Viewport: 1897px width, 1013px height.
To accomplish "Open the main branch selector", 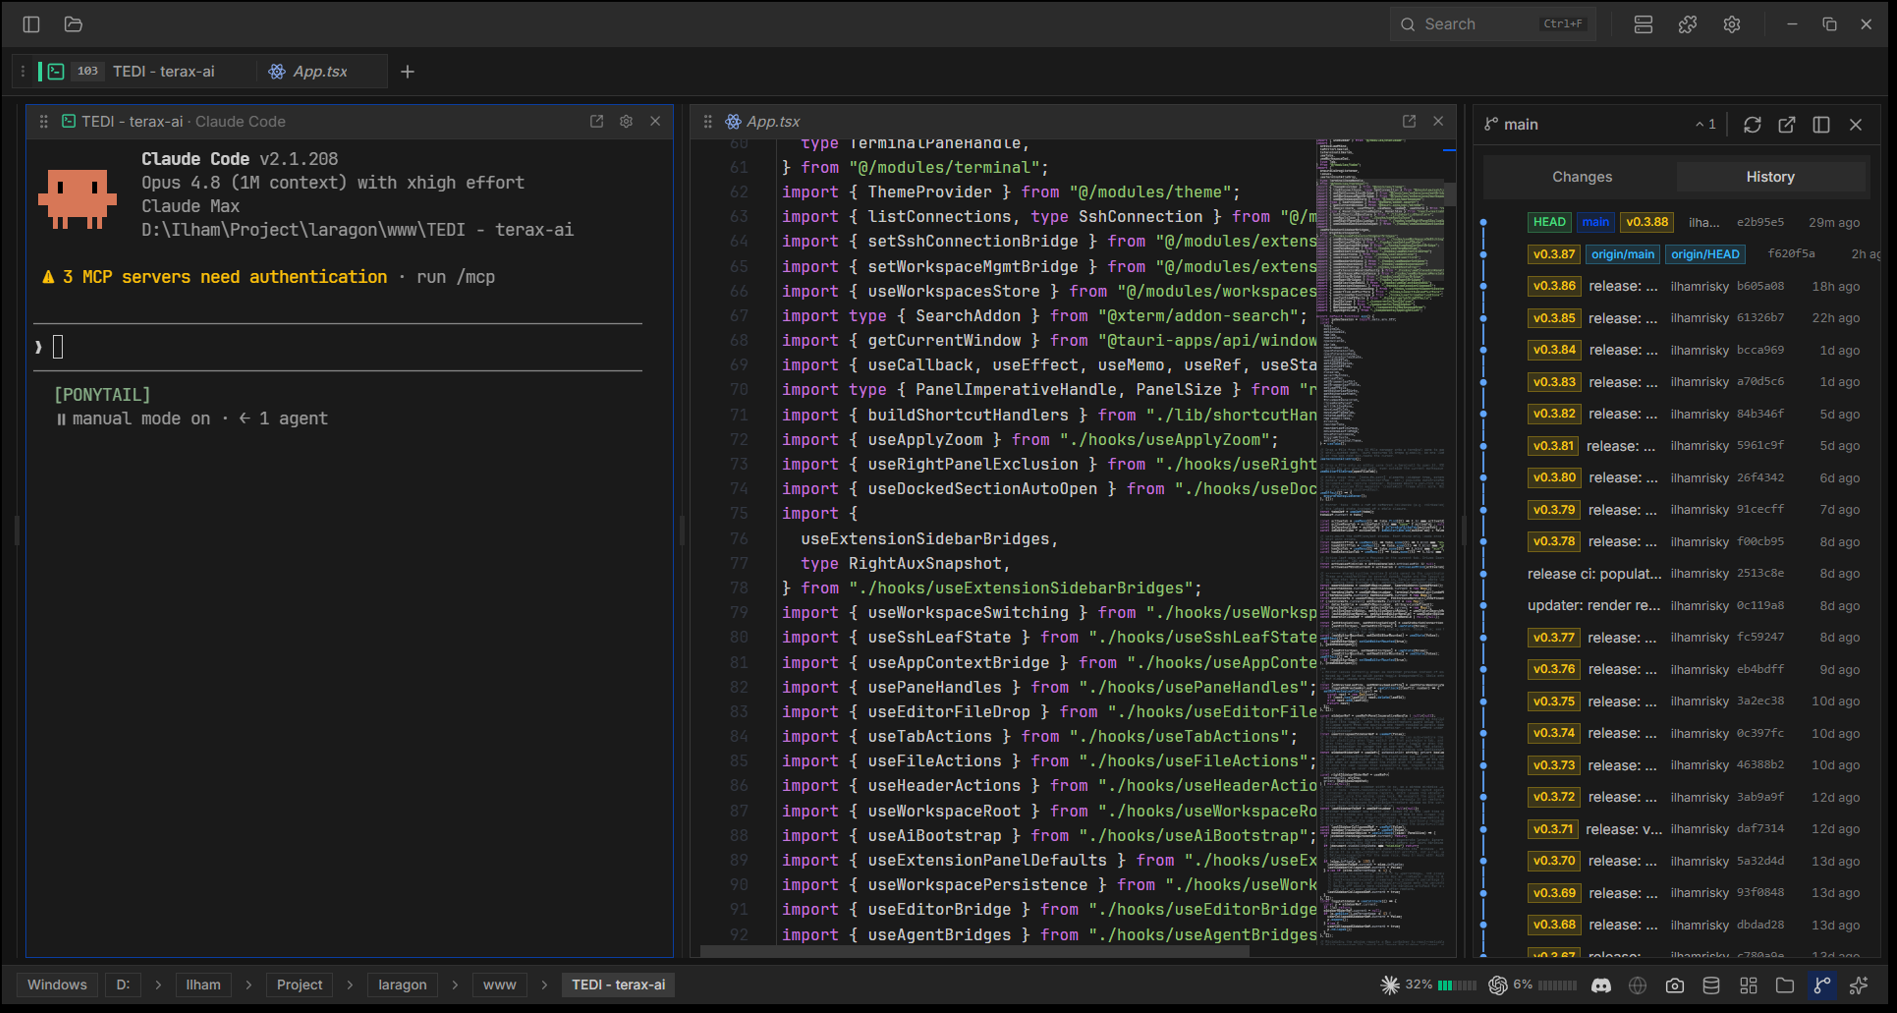I will pyautogui.click(x=1511, y=124).
